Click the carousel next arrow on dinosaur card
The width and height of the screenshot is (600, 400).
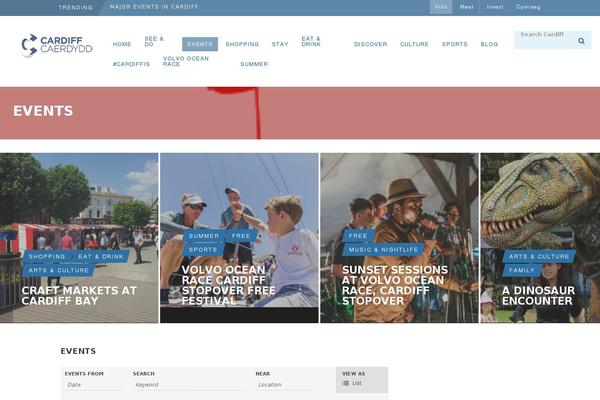pos(593,238)
